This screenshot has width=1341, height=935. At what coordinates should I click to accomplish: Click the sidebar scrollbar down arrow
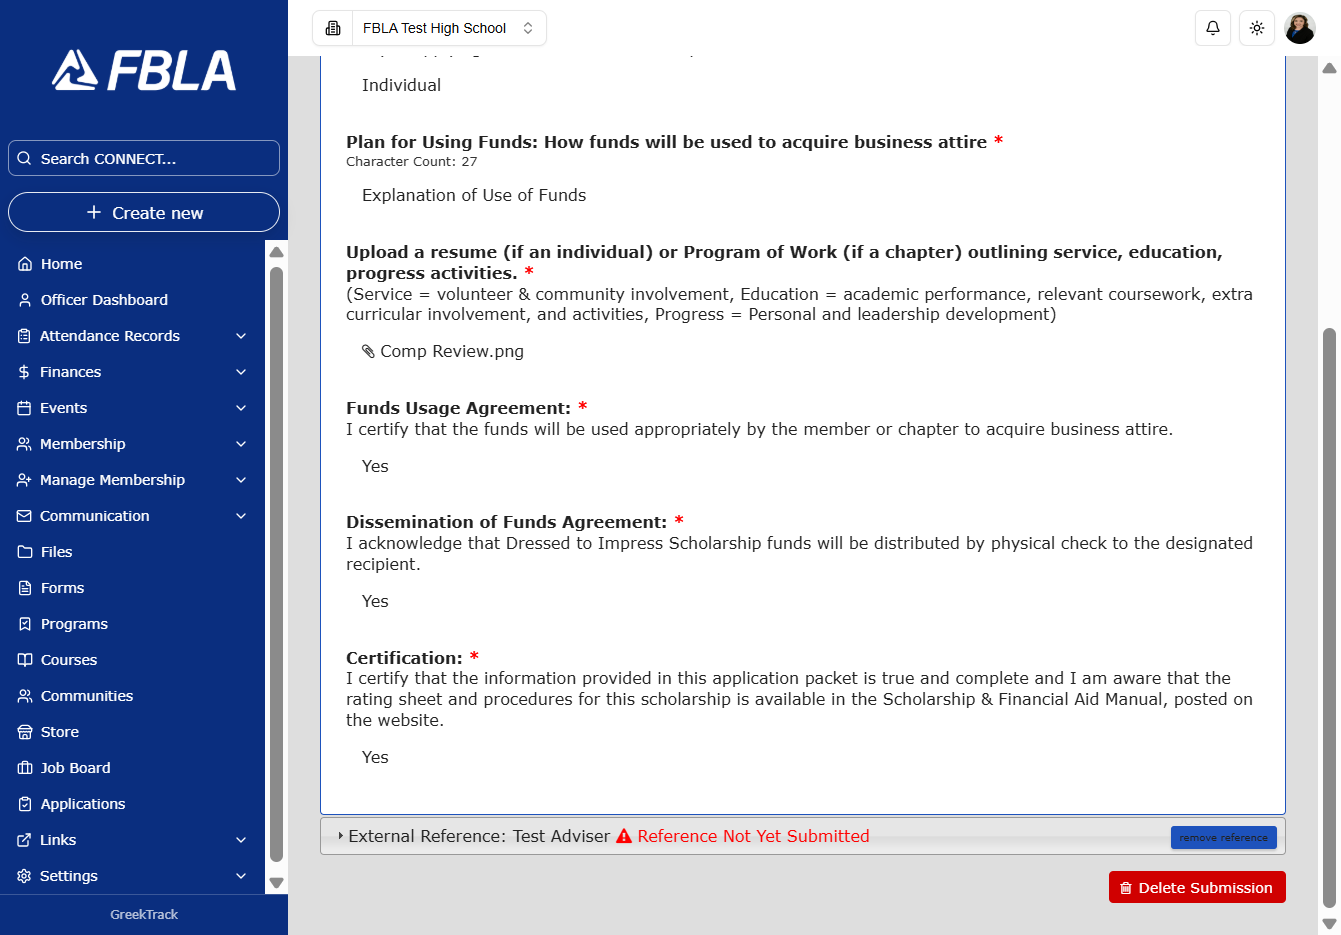(x=277, y=883)
